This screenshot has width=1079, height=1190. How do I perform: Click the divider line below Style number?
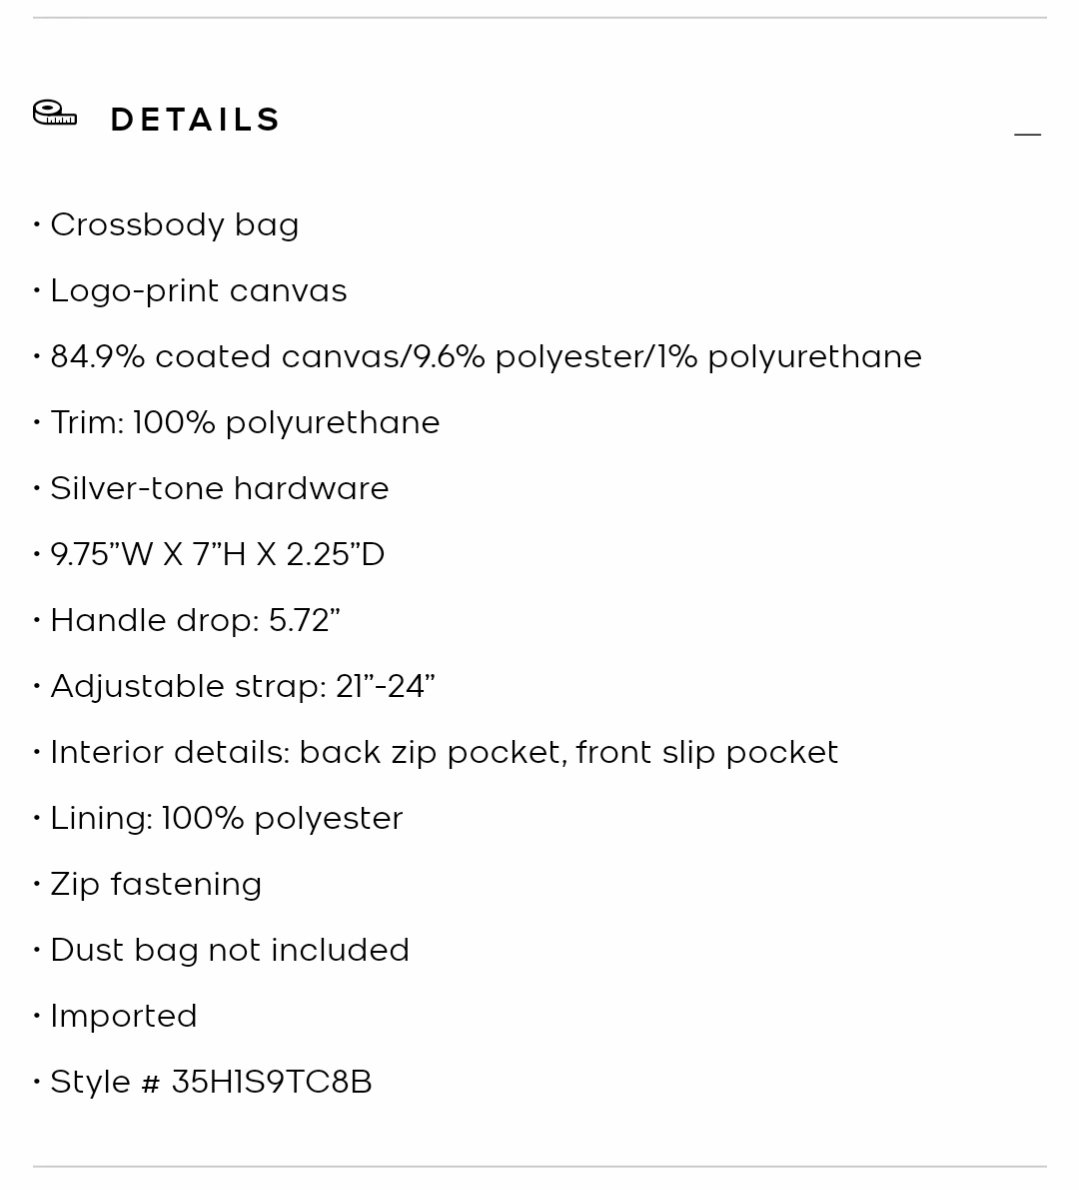[x=540, y=1166]
